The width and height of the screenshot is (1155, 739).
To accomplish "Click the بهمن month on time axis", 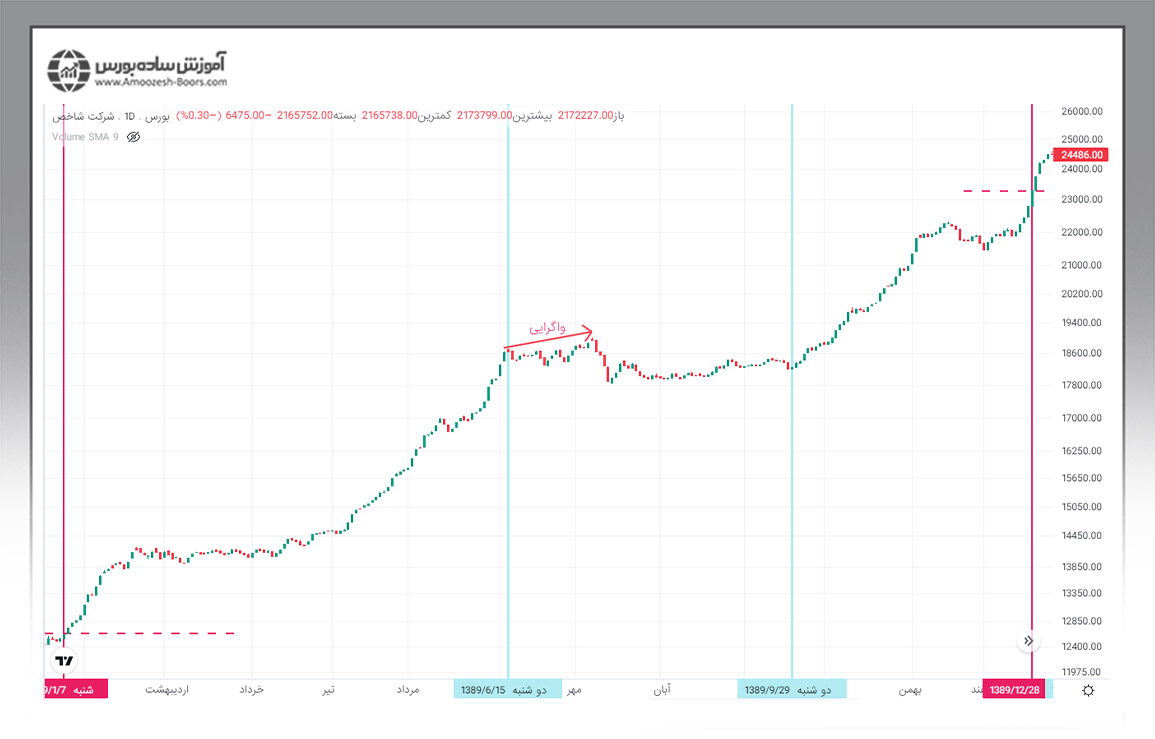I will click(909, 690).
